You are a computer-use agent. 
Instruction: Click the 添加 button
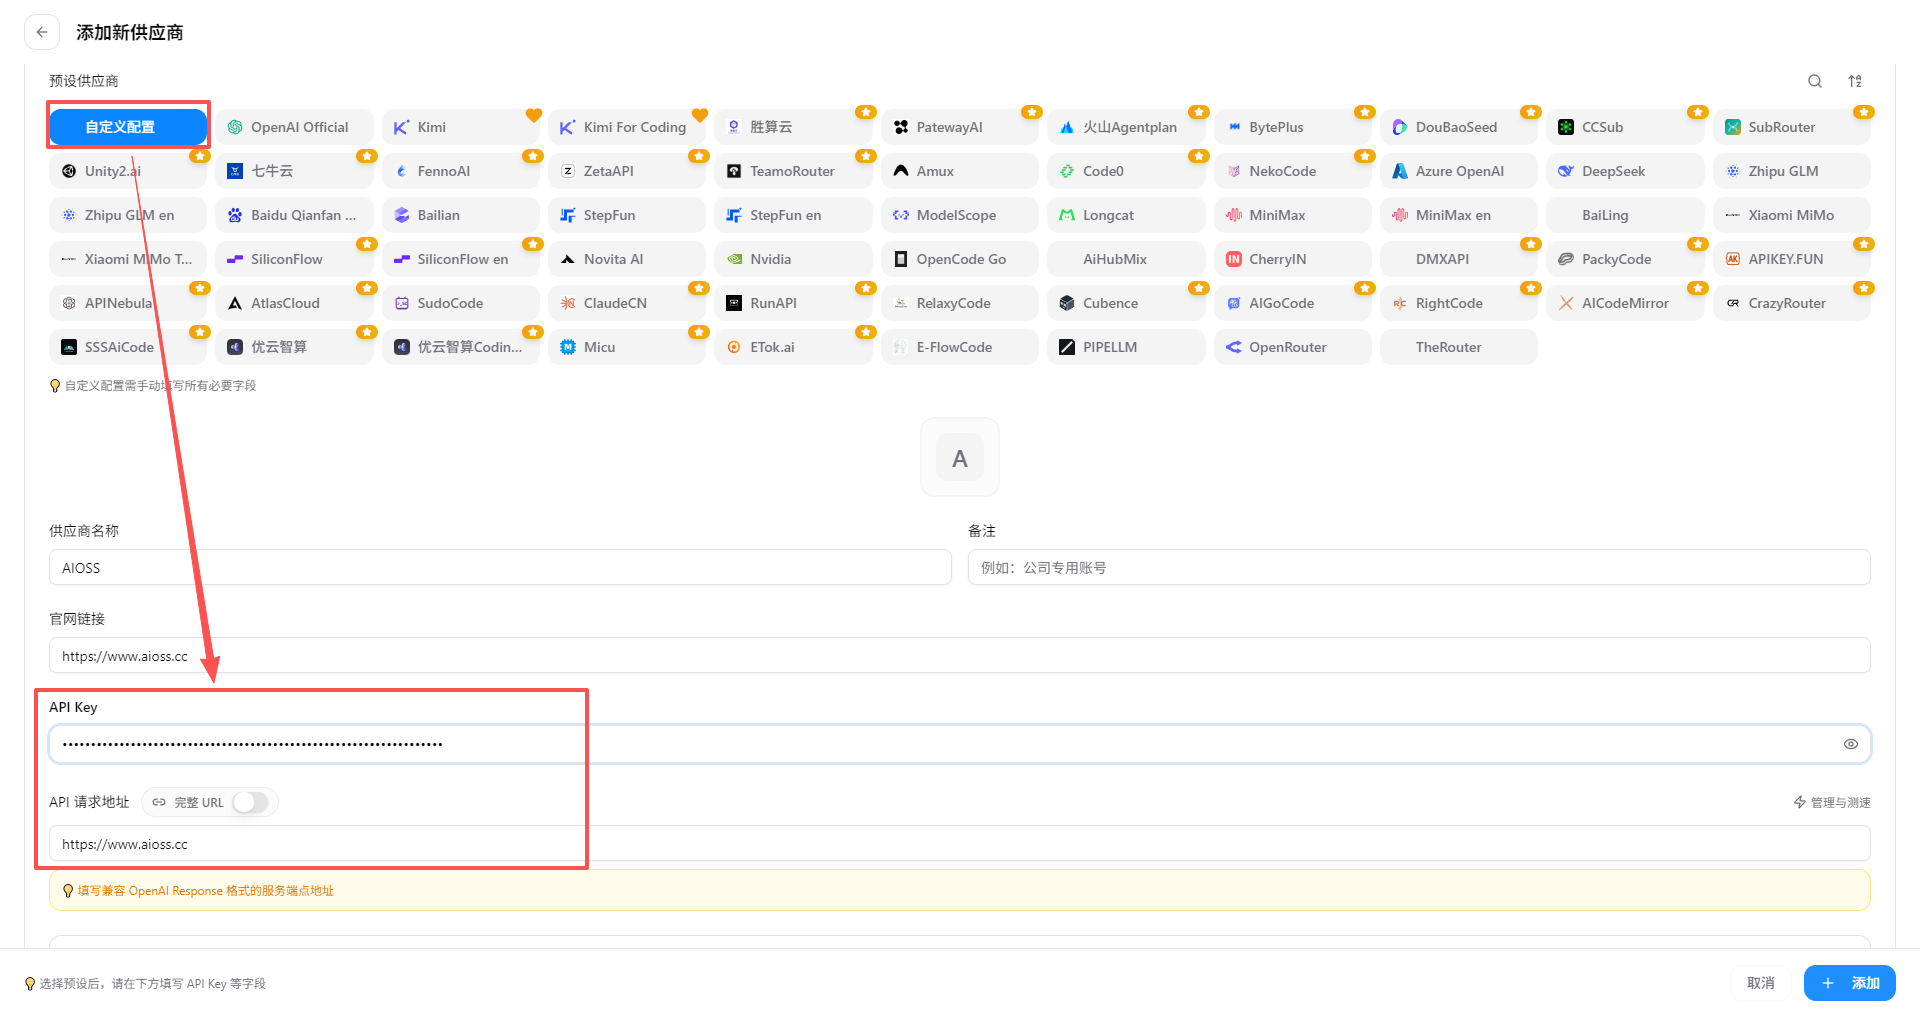click(x=1850, y=983)
